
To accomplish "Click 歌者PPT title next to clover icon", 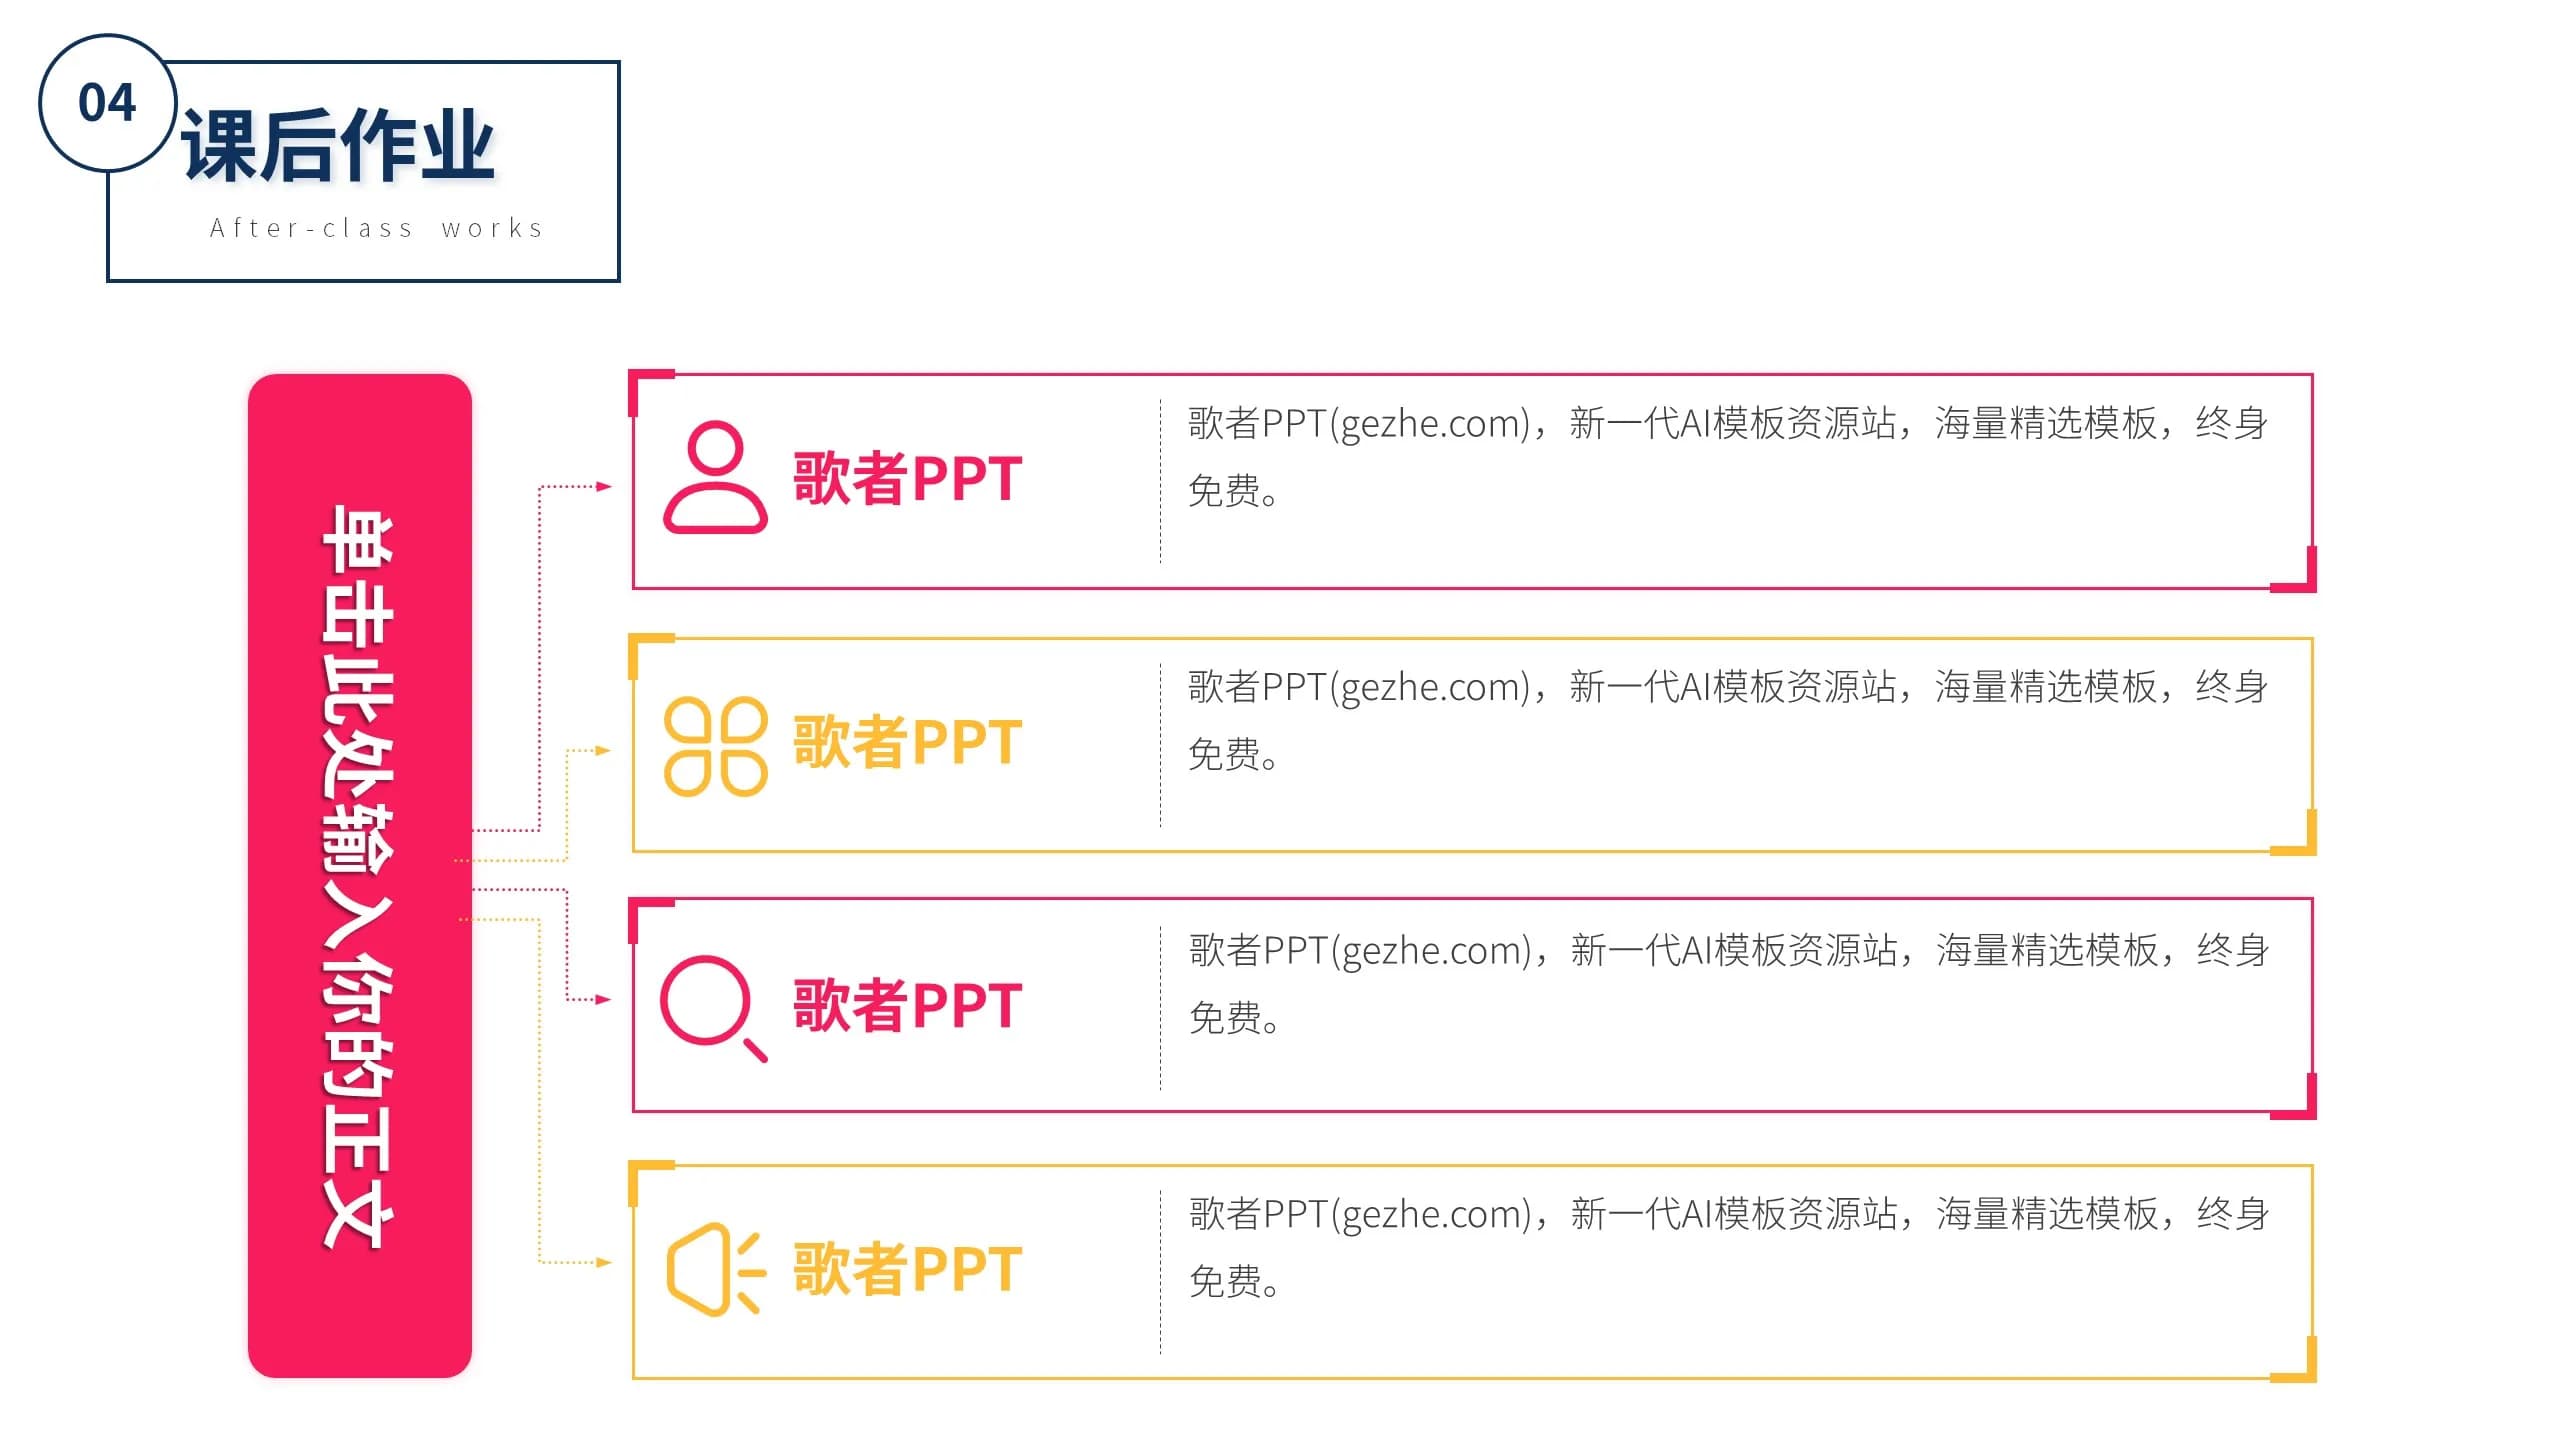I will (x=907, y=741).
